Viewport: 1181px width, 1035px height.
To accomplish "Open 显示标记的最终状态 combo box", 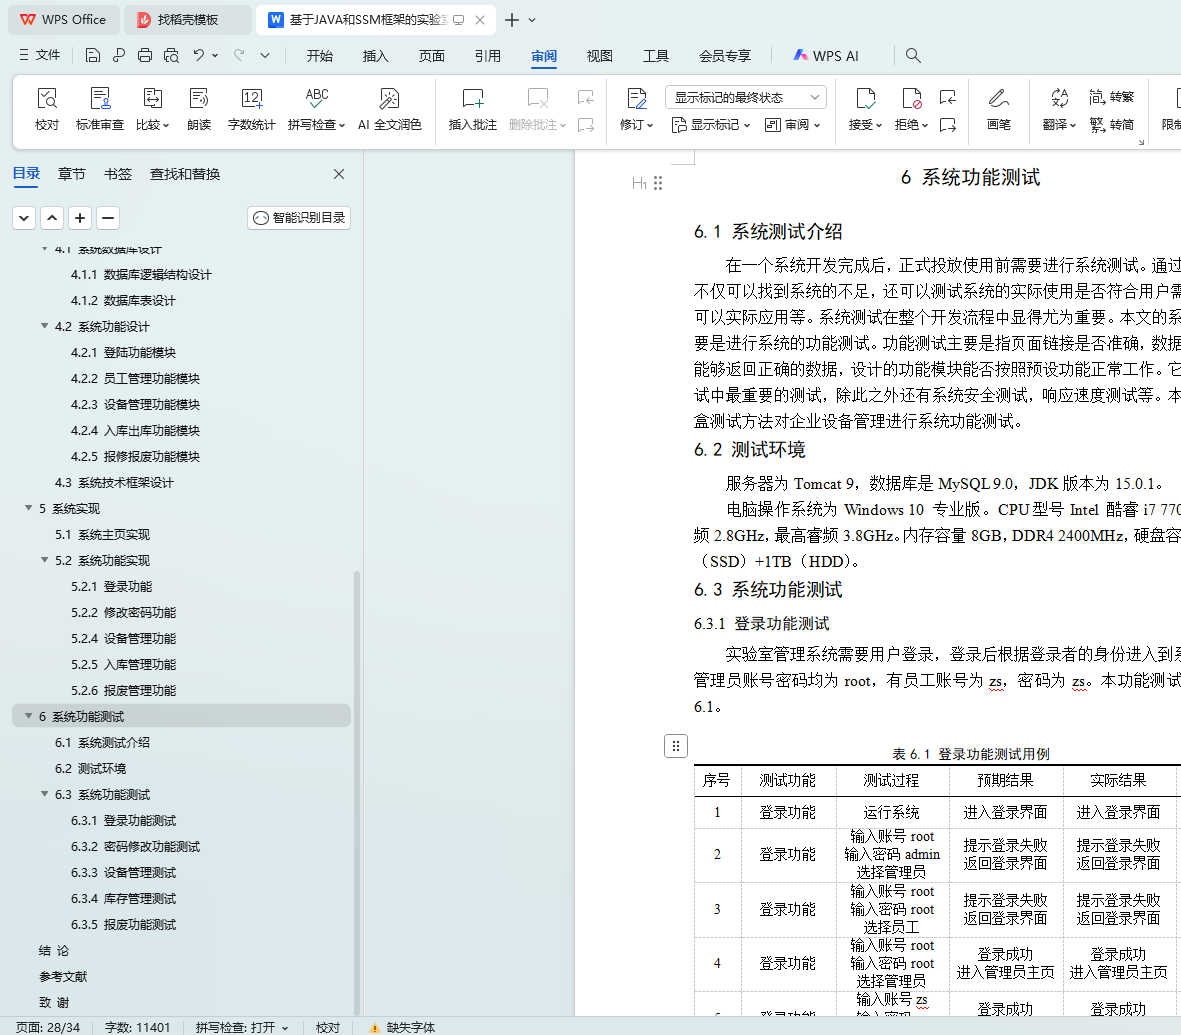I will tap(746, 97).
